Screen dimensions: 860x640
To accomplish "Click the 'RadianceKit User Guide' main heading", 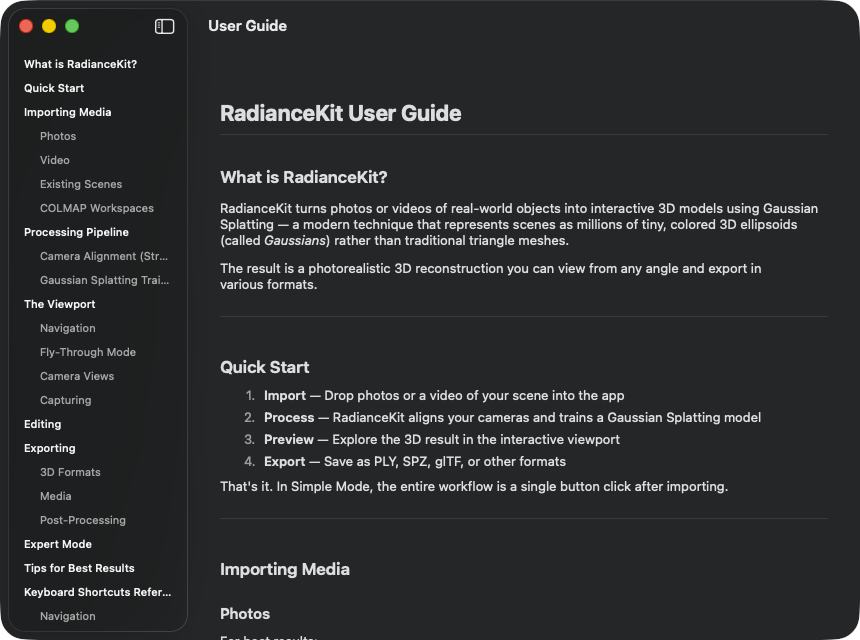I will [341, 114].
